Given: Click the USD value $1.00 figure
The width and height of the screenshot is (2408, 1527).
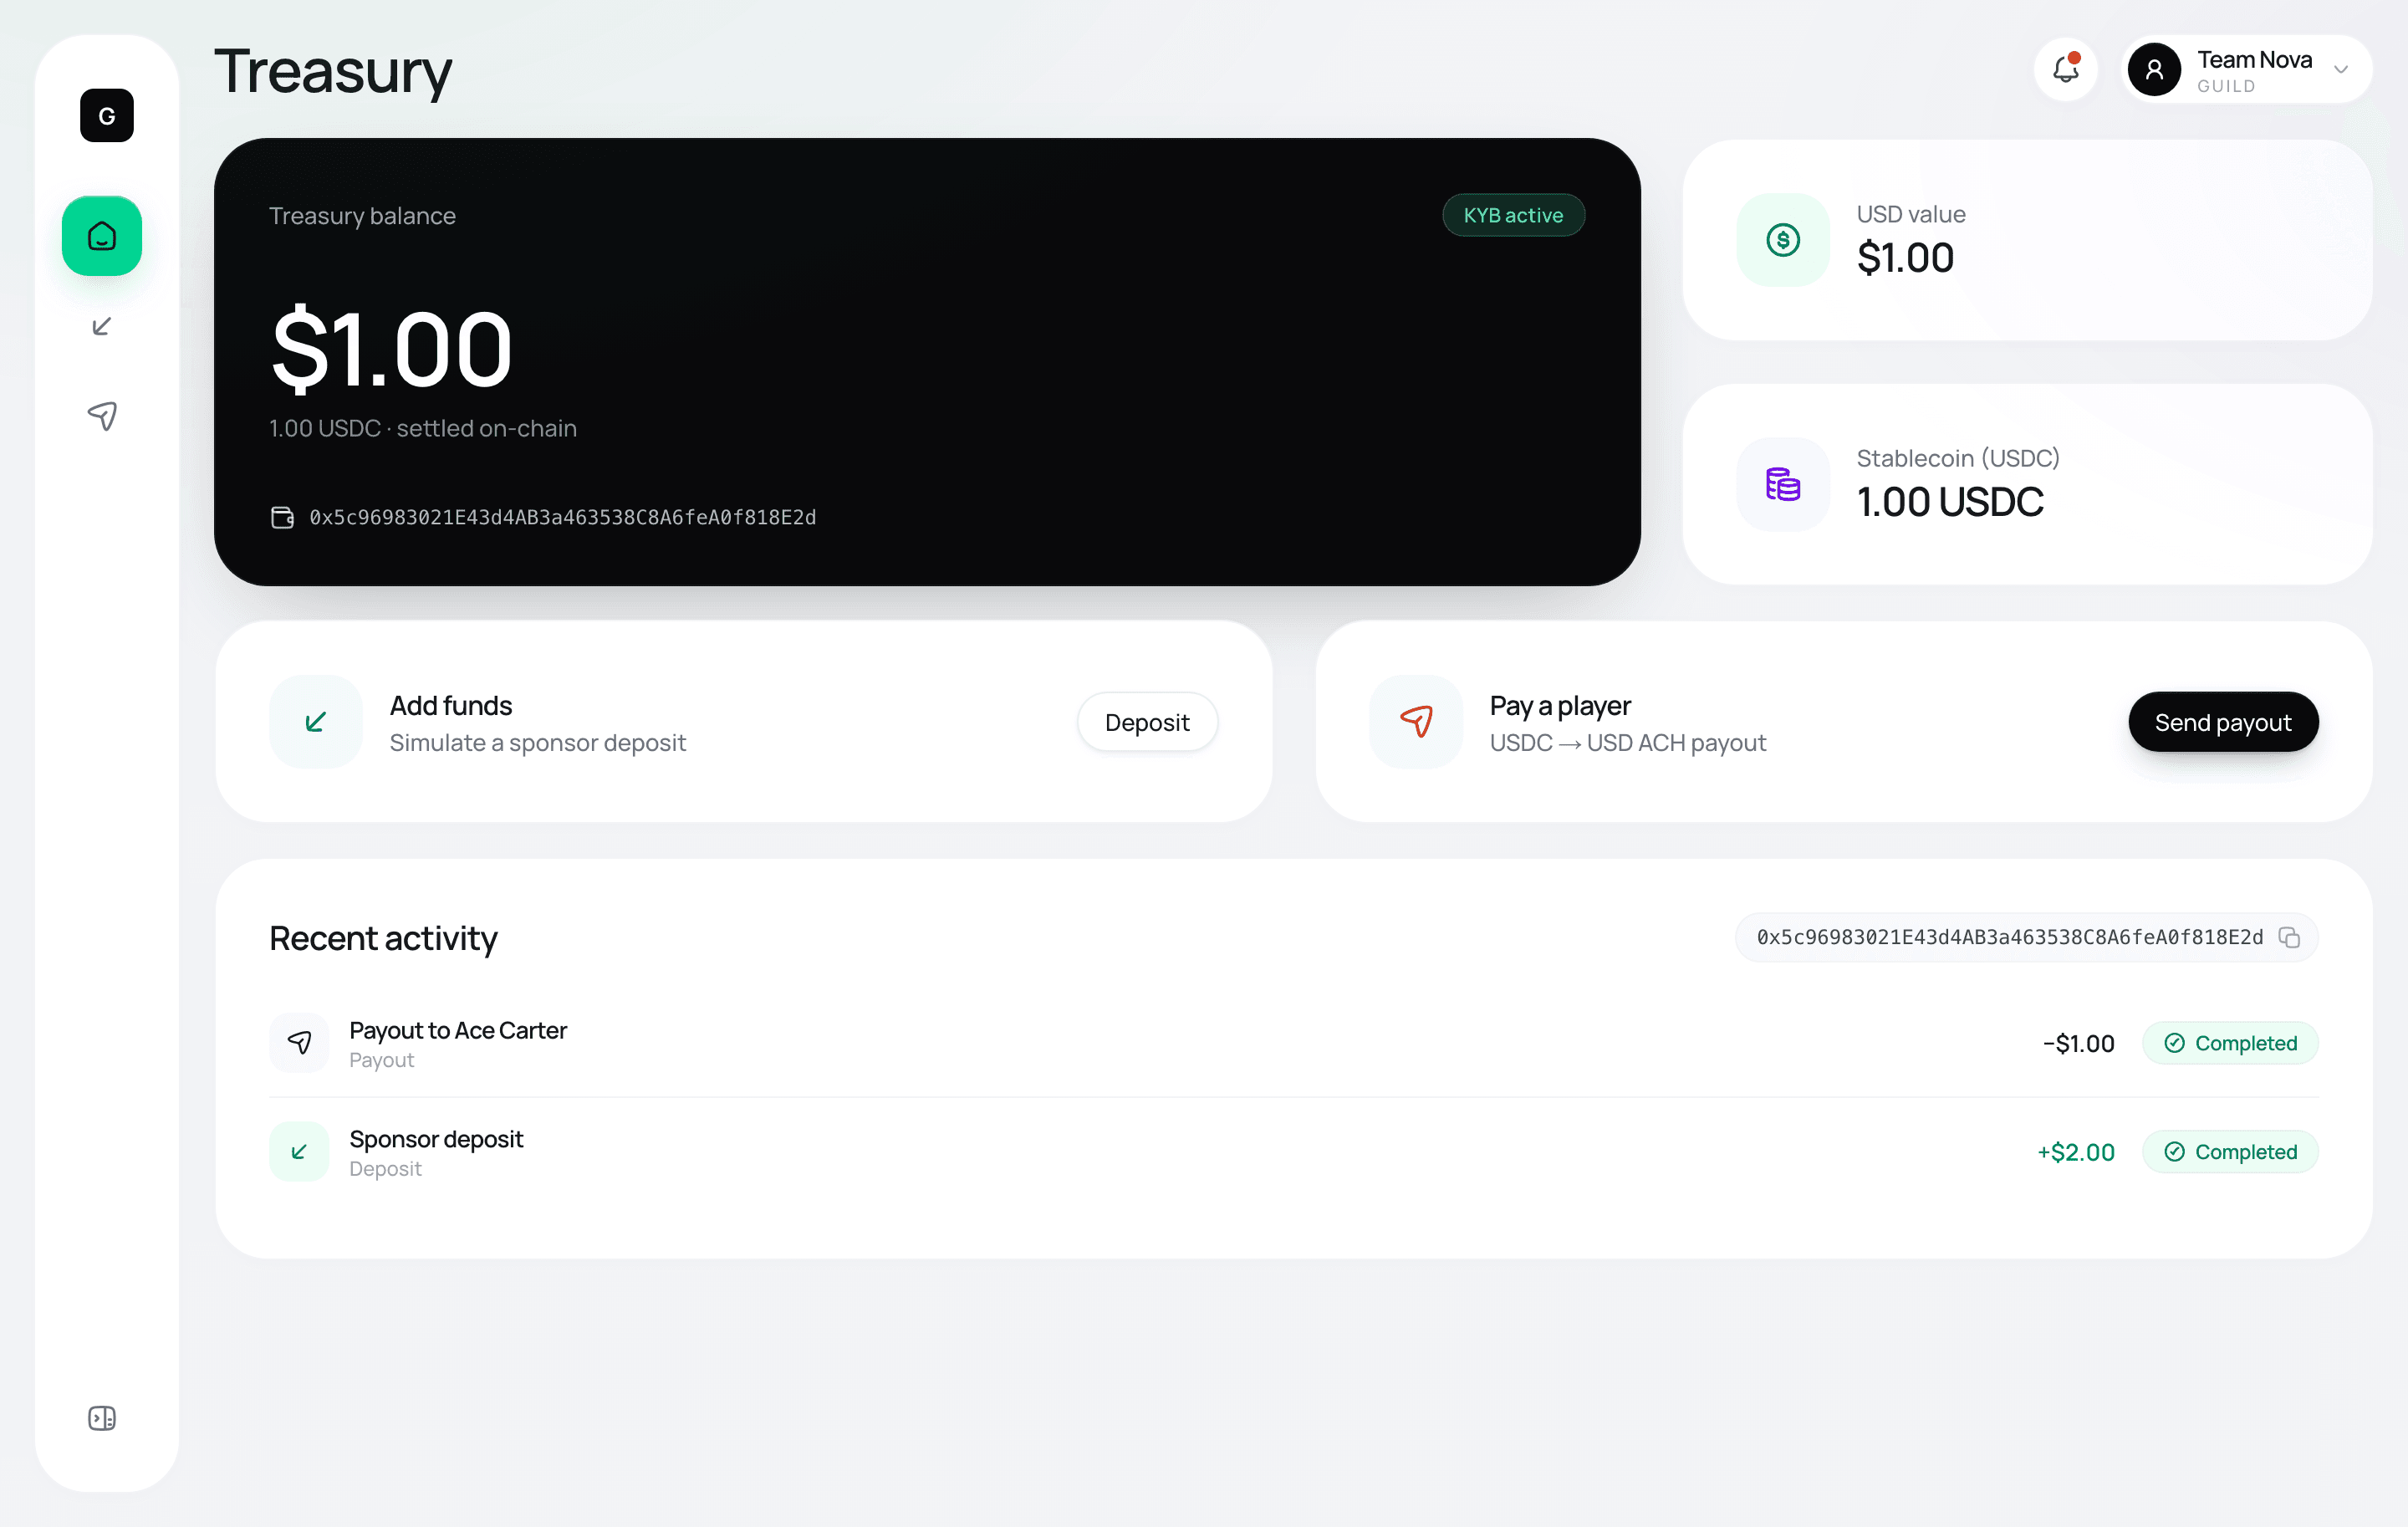Looking at the screenshot, I should 1905,258.
